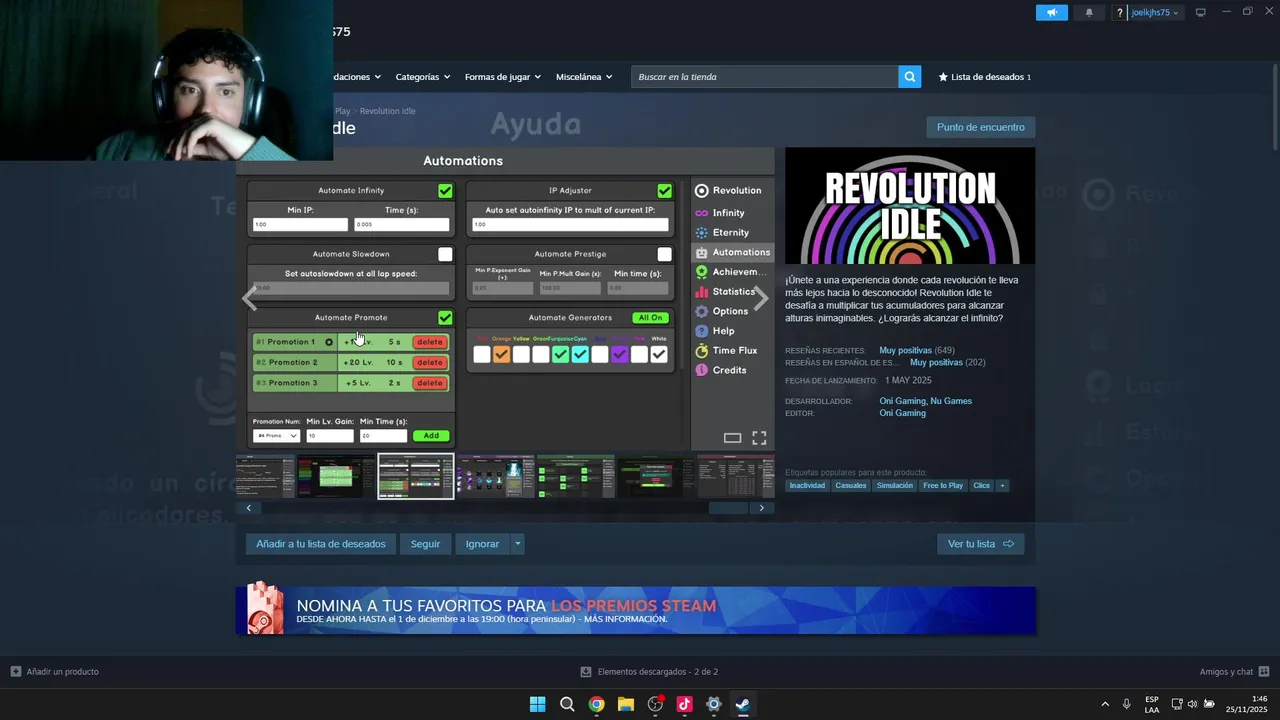Click the Cyan generator color box
Viewport: 1280px width, 720px height.
point(580,354)
